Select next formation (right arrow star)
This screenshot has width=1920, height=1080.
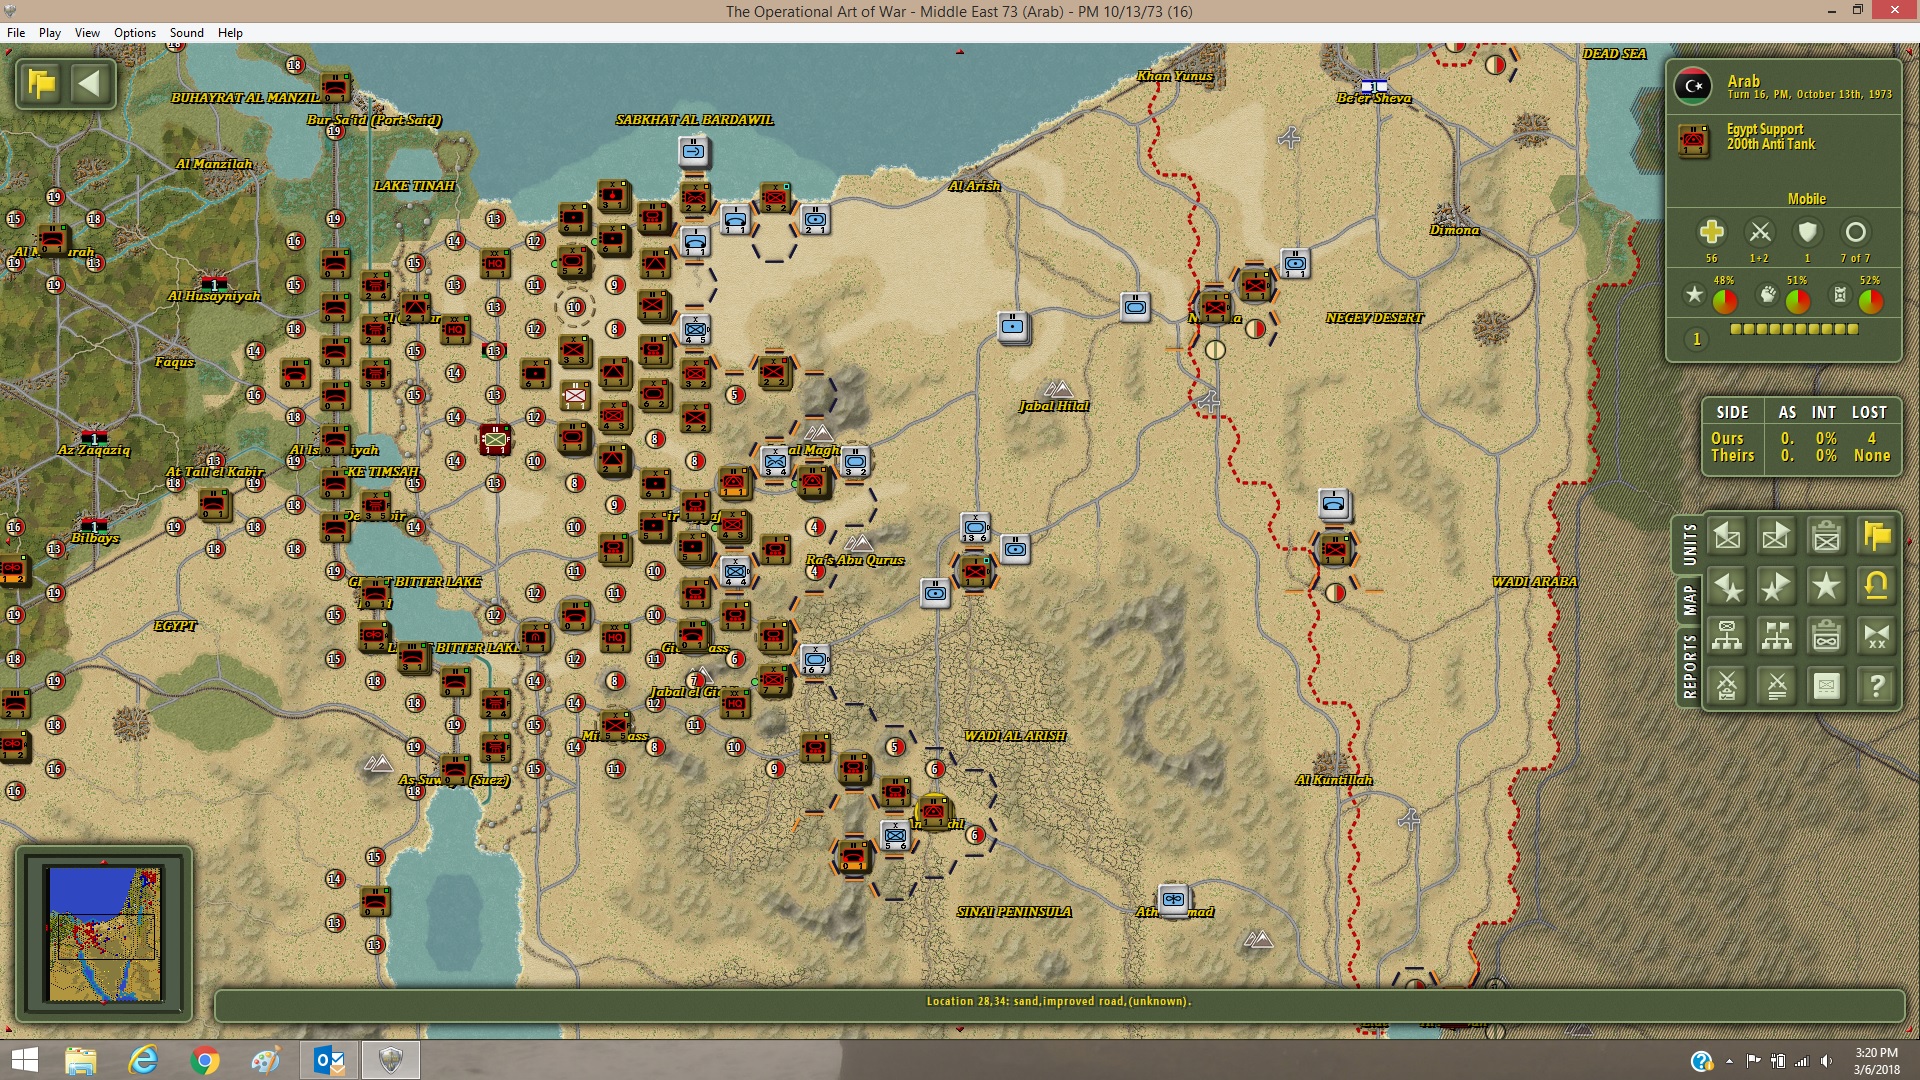tap(1776, 587)
